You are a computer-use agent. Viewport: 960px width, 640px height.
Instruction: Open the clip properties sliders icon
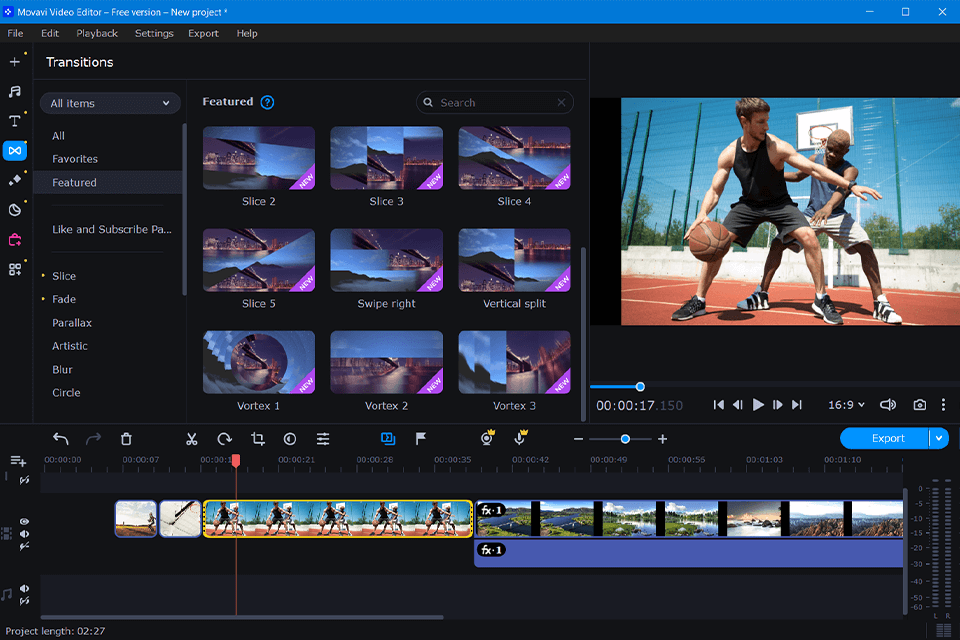pyautogui.click(x=323, y=439)
